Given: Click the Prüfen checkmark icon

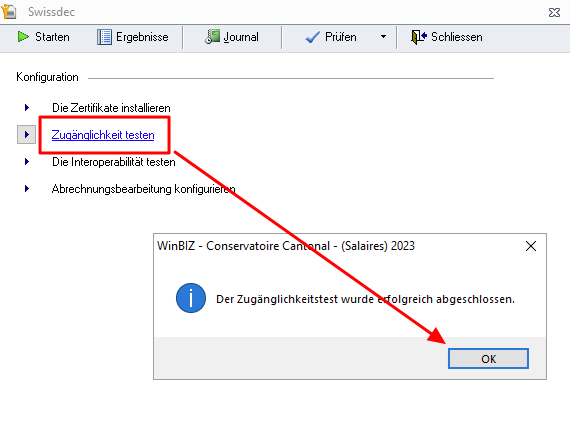Looking at the screenshot, I should pyautogui.click(x=313, y=37).
